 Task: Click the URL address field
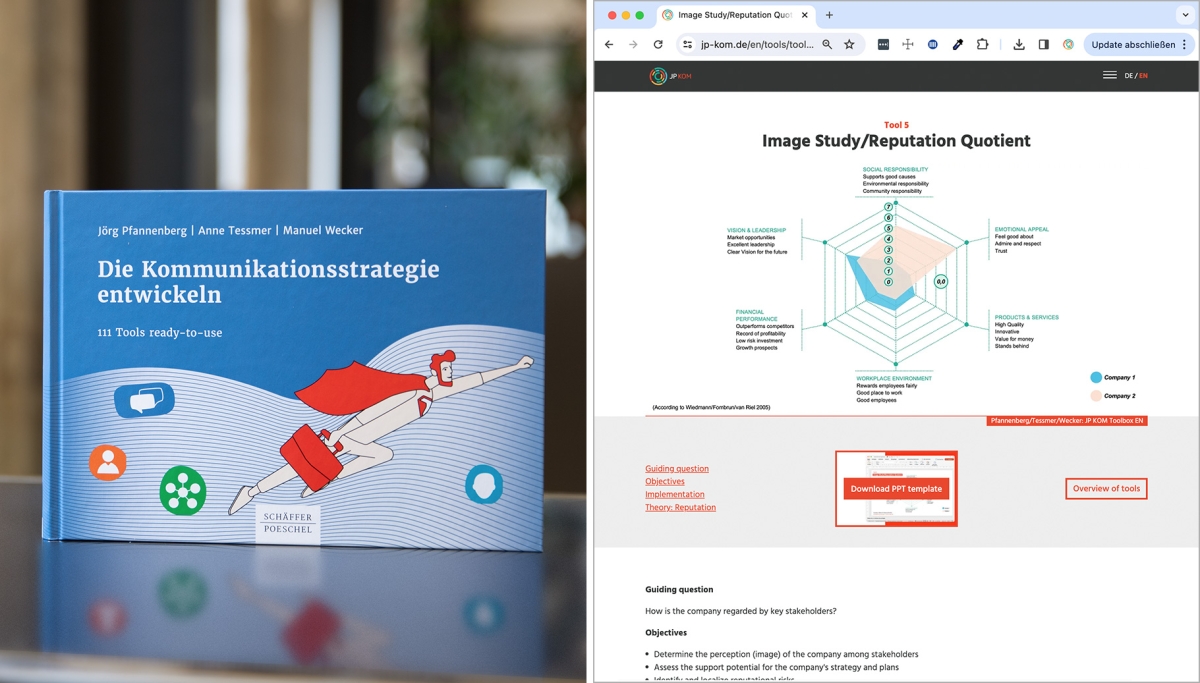click(x=757, y=45)
